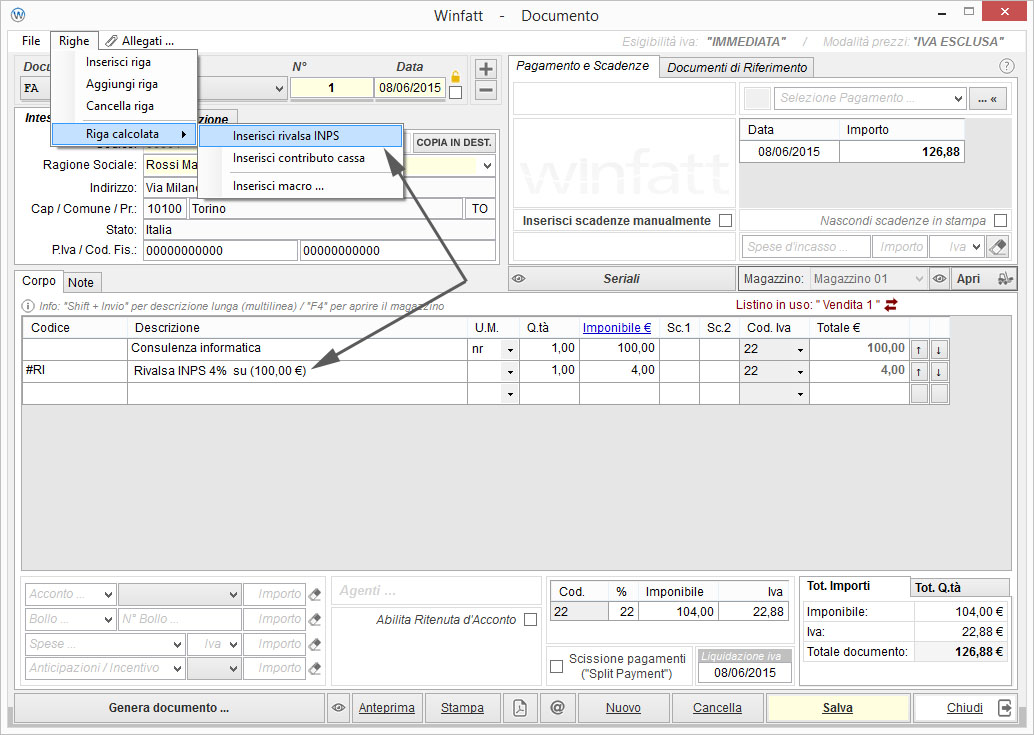Click the eye icon beside Magazzino dropdown
Screen dimensions: 1034x735
click(939, 279)
